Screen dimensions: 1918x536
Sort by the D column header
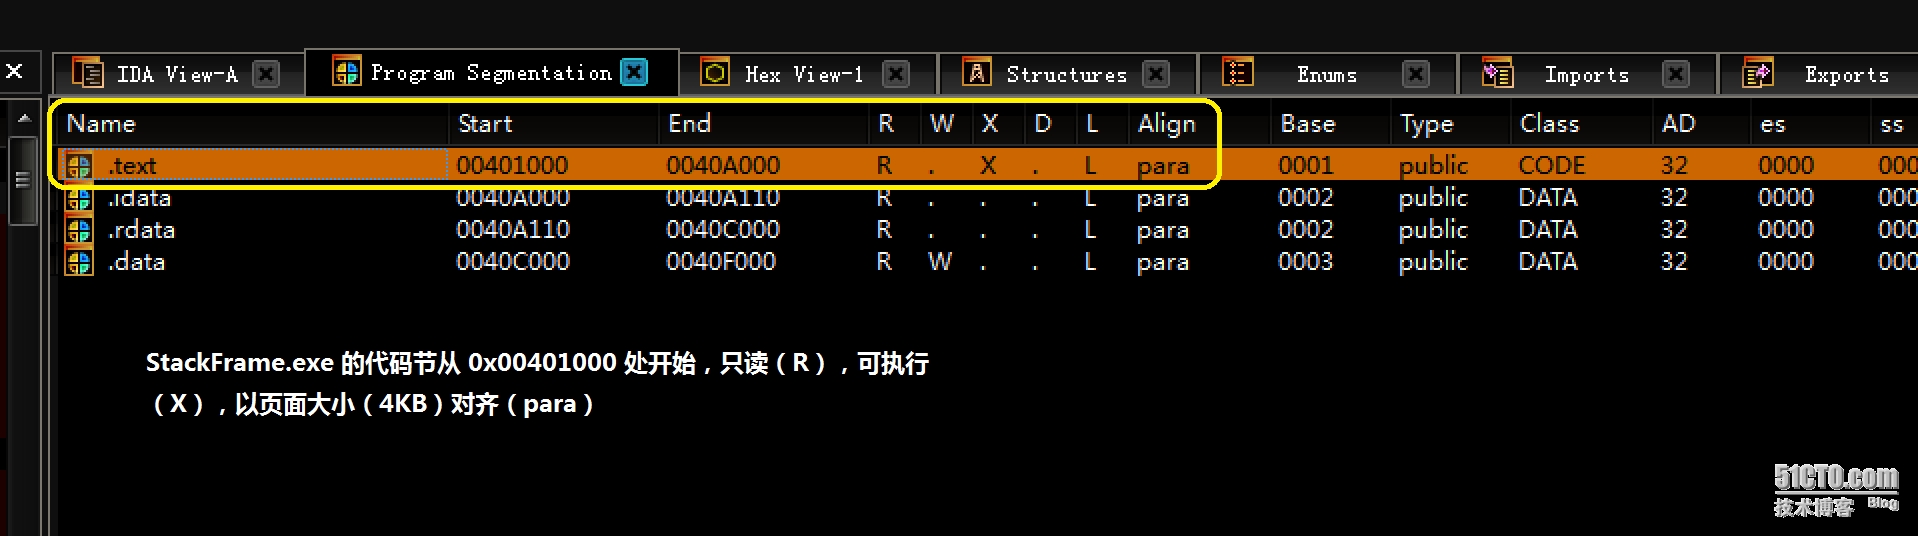[1043, 124]
